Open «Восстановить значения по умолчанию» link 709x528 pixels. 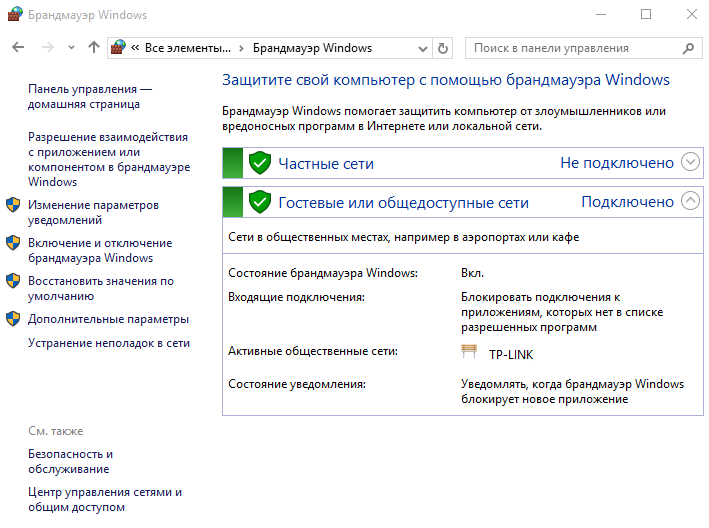pos(101,288)
